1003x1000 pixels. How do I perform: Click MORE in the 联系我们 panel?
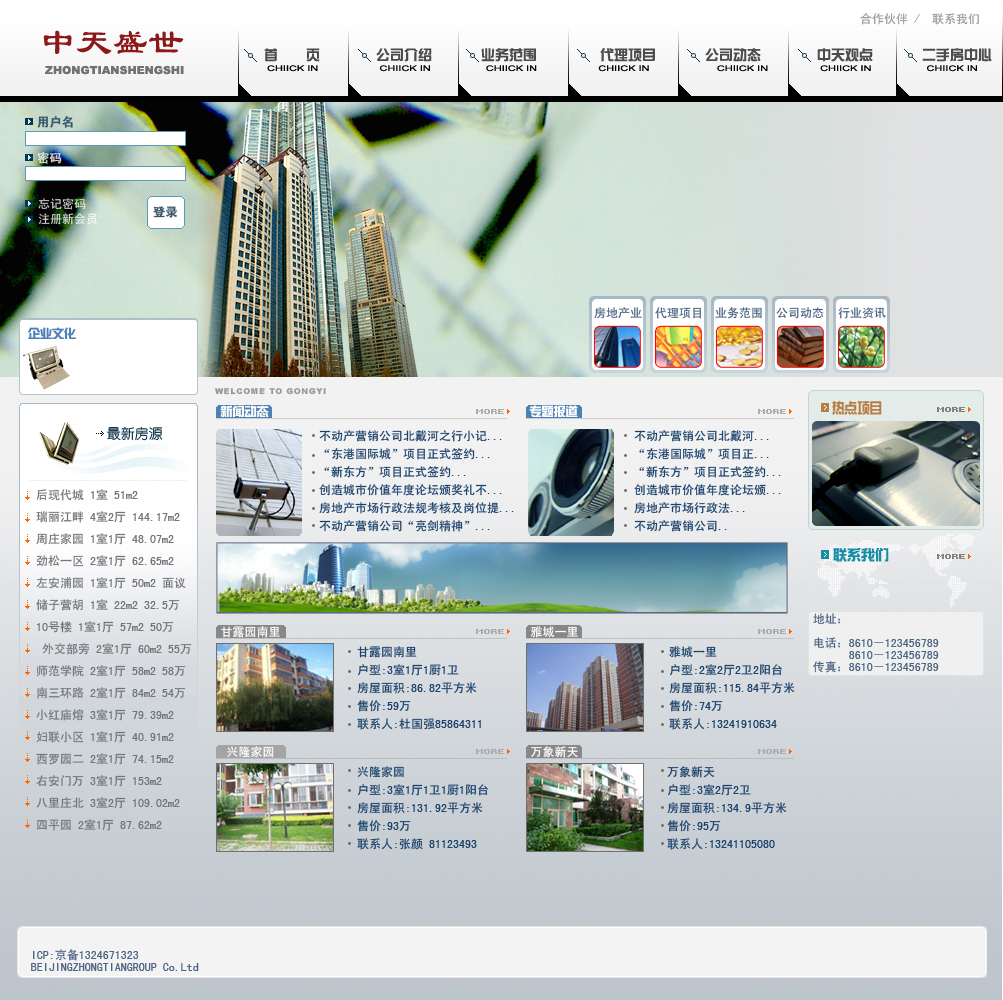[x=954, y=557]
